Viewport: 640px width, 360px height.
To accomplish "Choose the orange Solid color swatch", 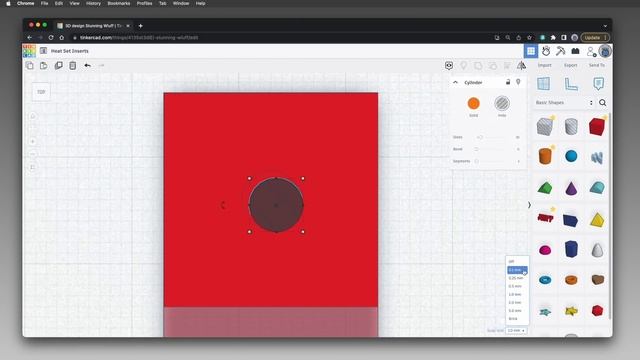I will pos(473,104).
